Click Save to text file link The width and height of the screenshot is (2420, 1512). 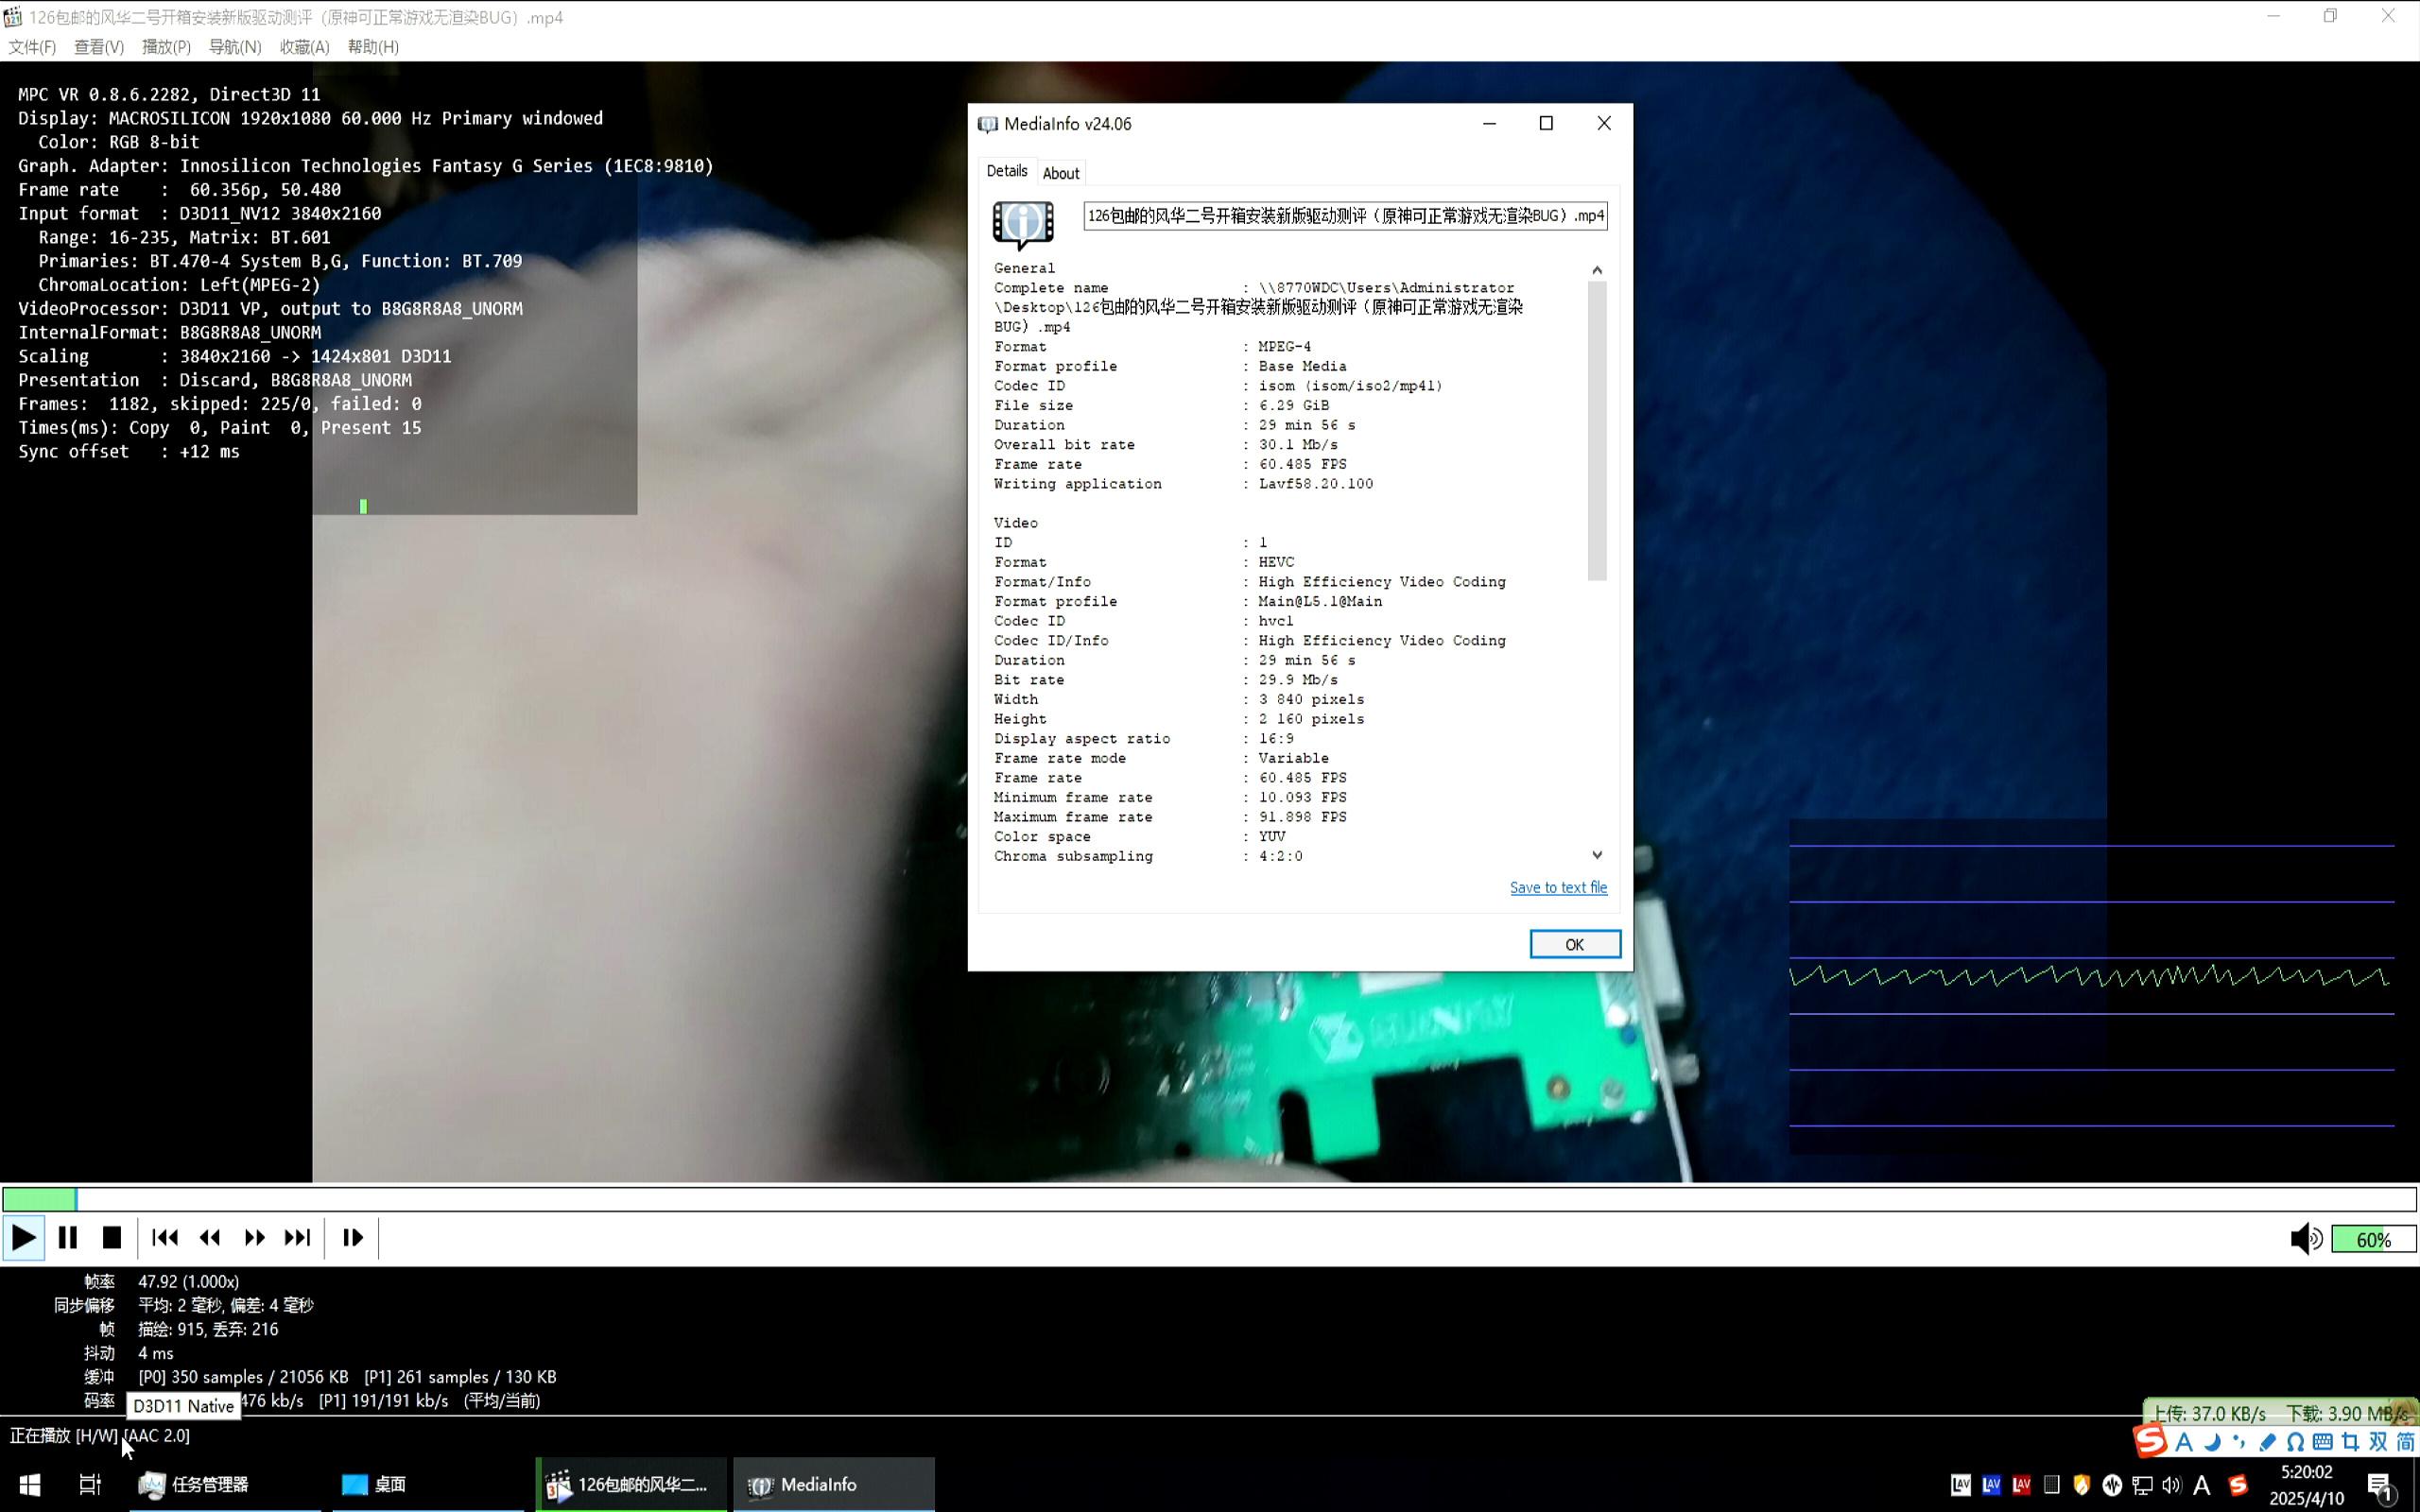point(1558,887)
